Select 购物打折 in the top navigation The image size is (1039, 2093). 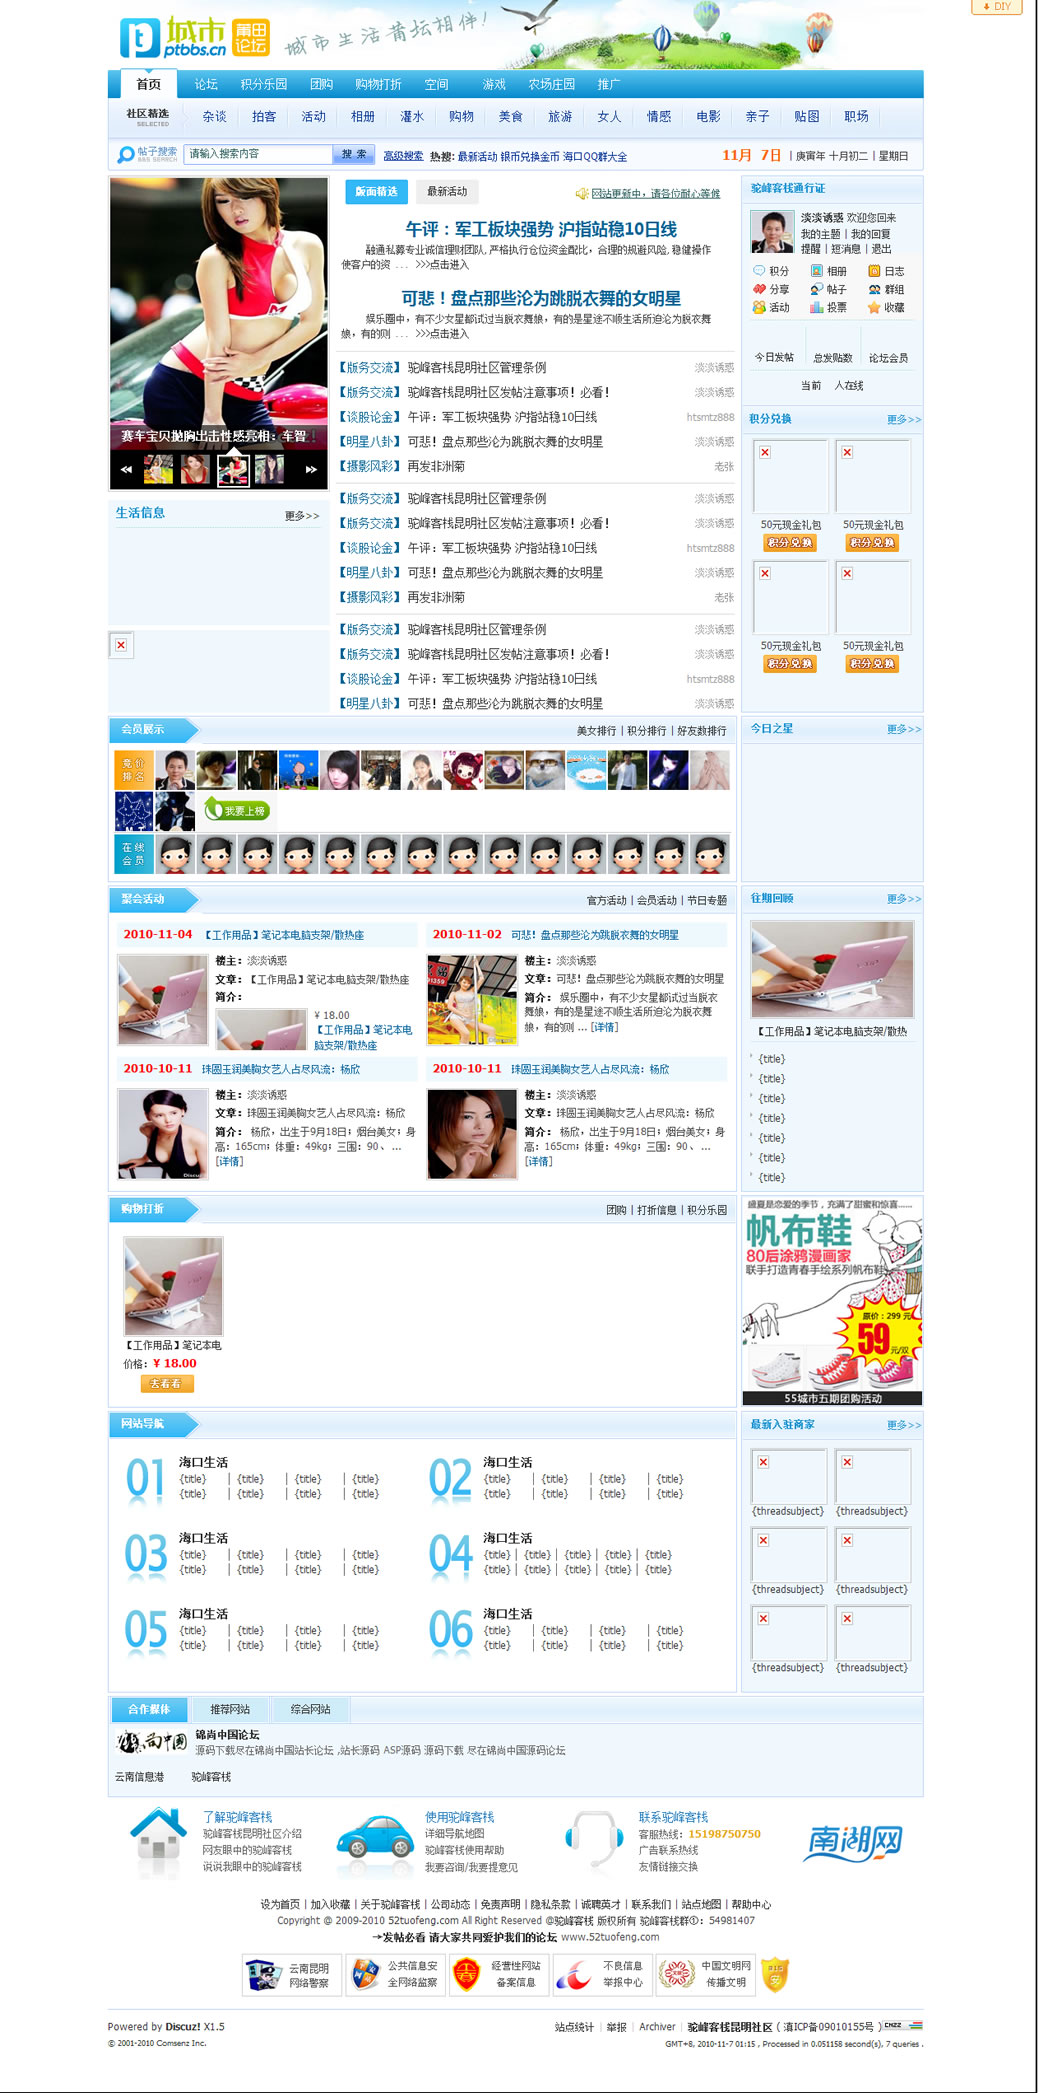click(x=378, y=85)
